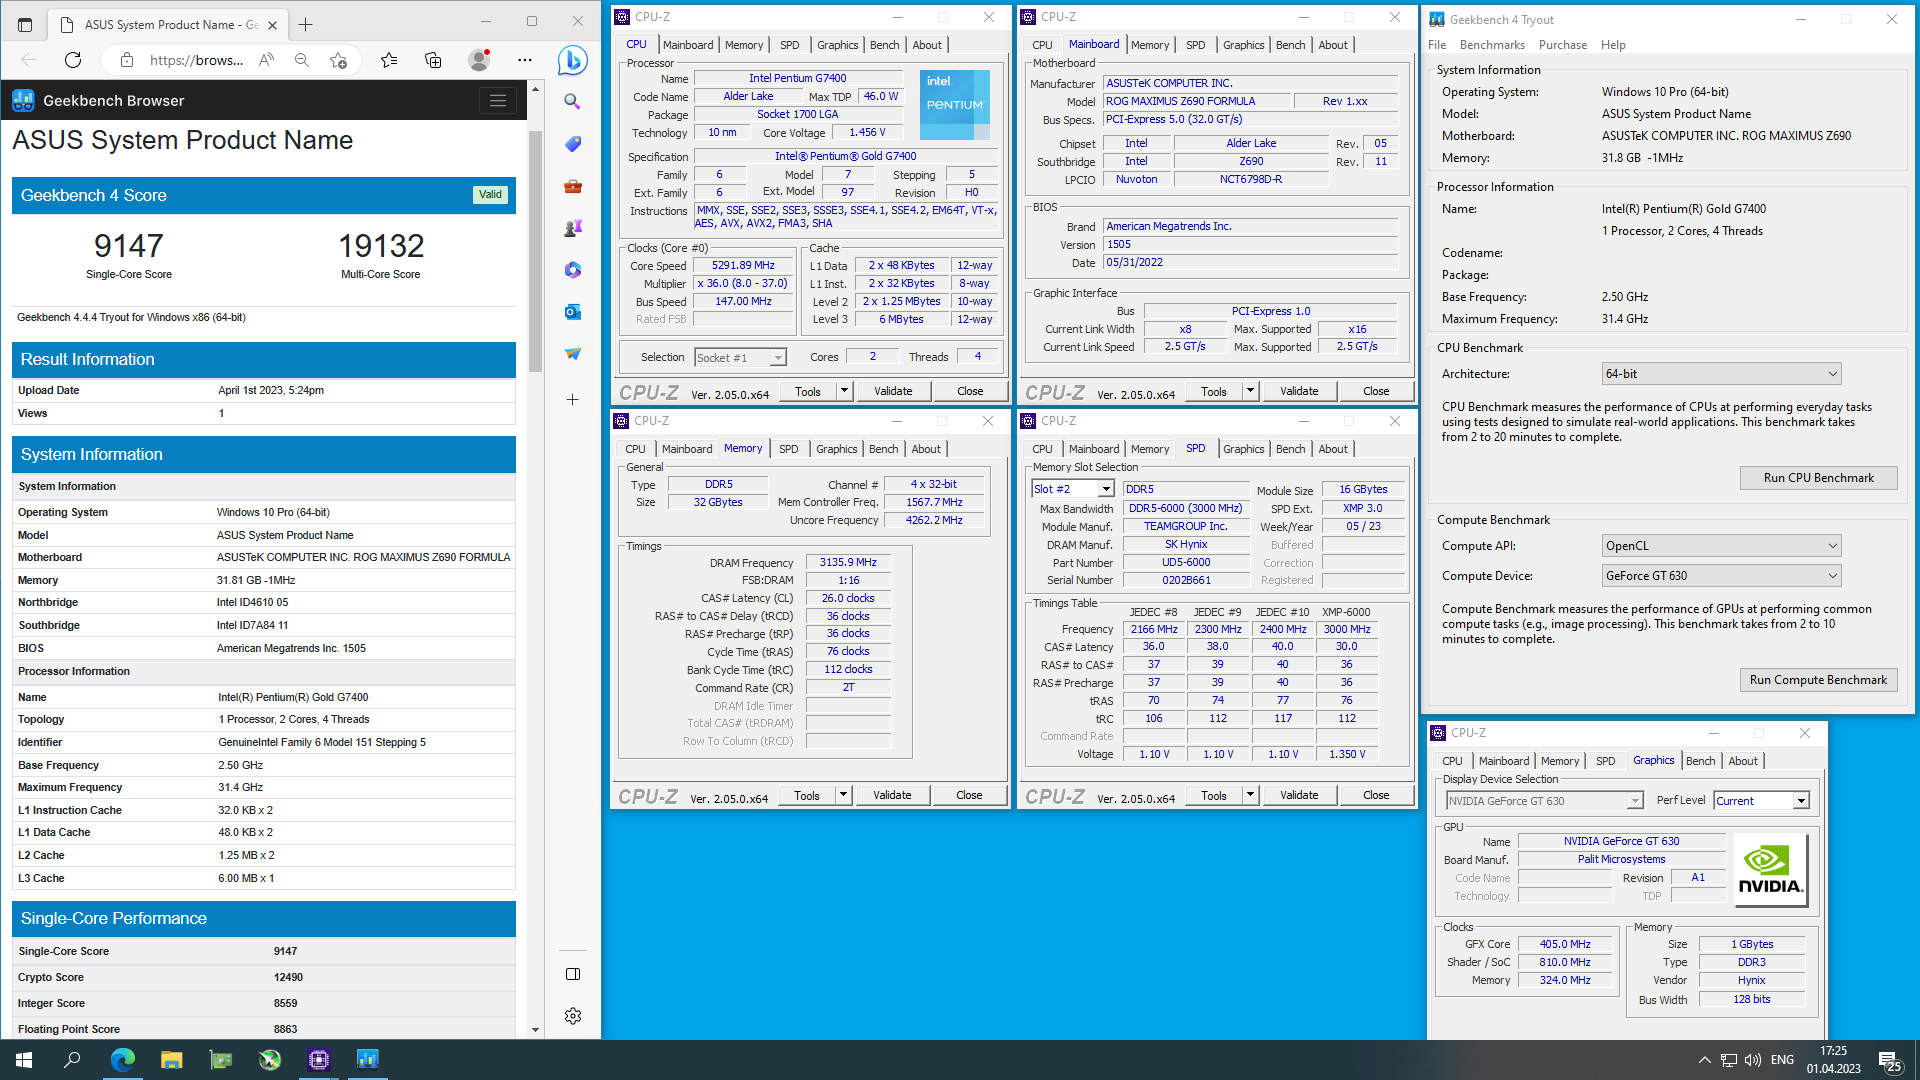
Task: Open a new Edge tab
Action: click(306, 24)
